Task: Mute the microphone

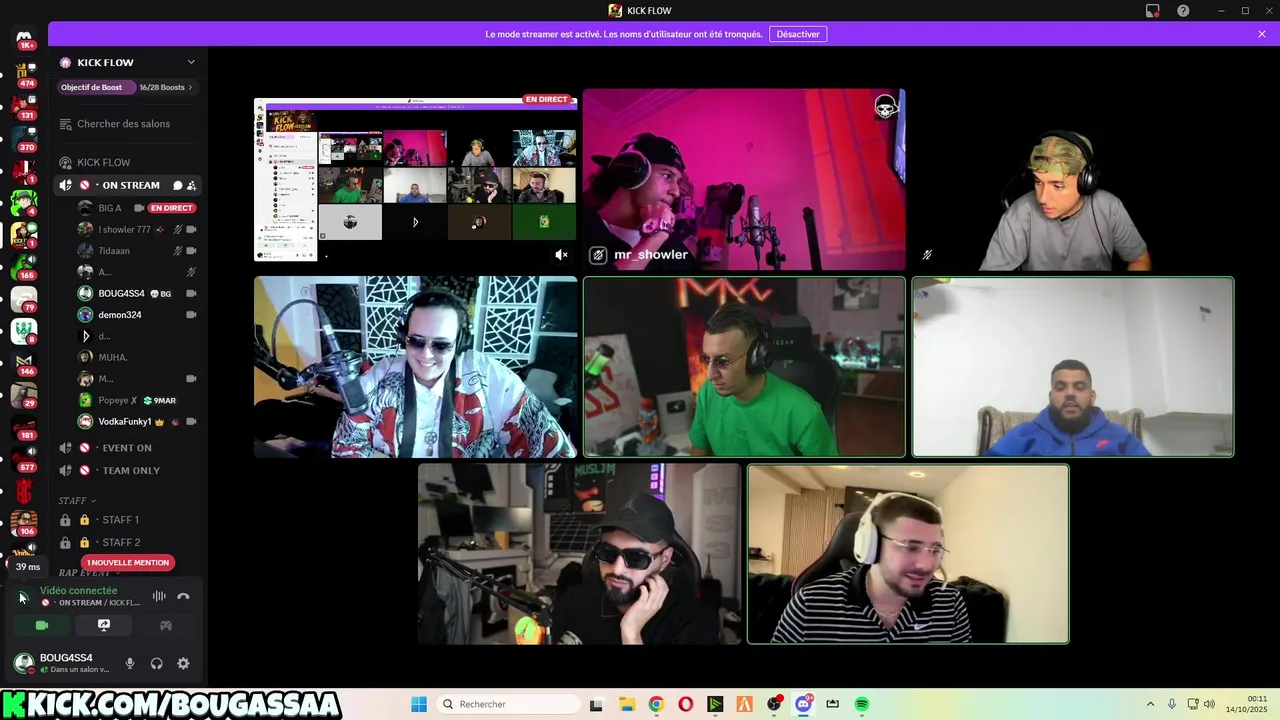Action: click(129, 663)
